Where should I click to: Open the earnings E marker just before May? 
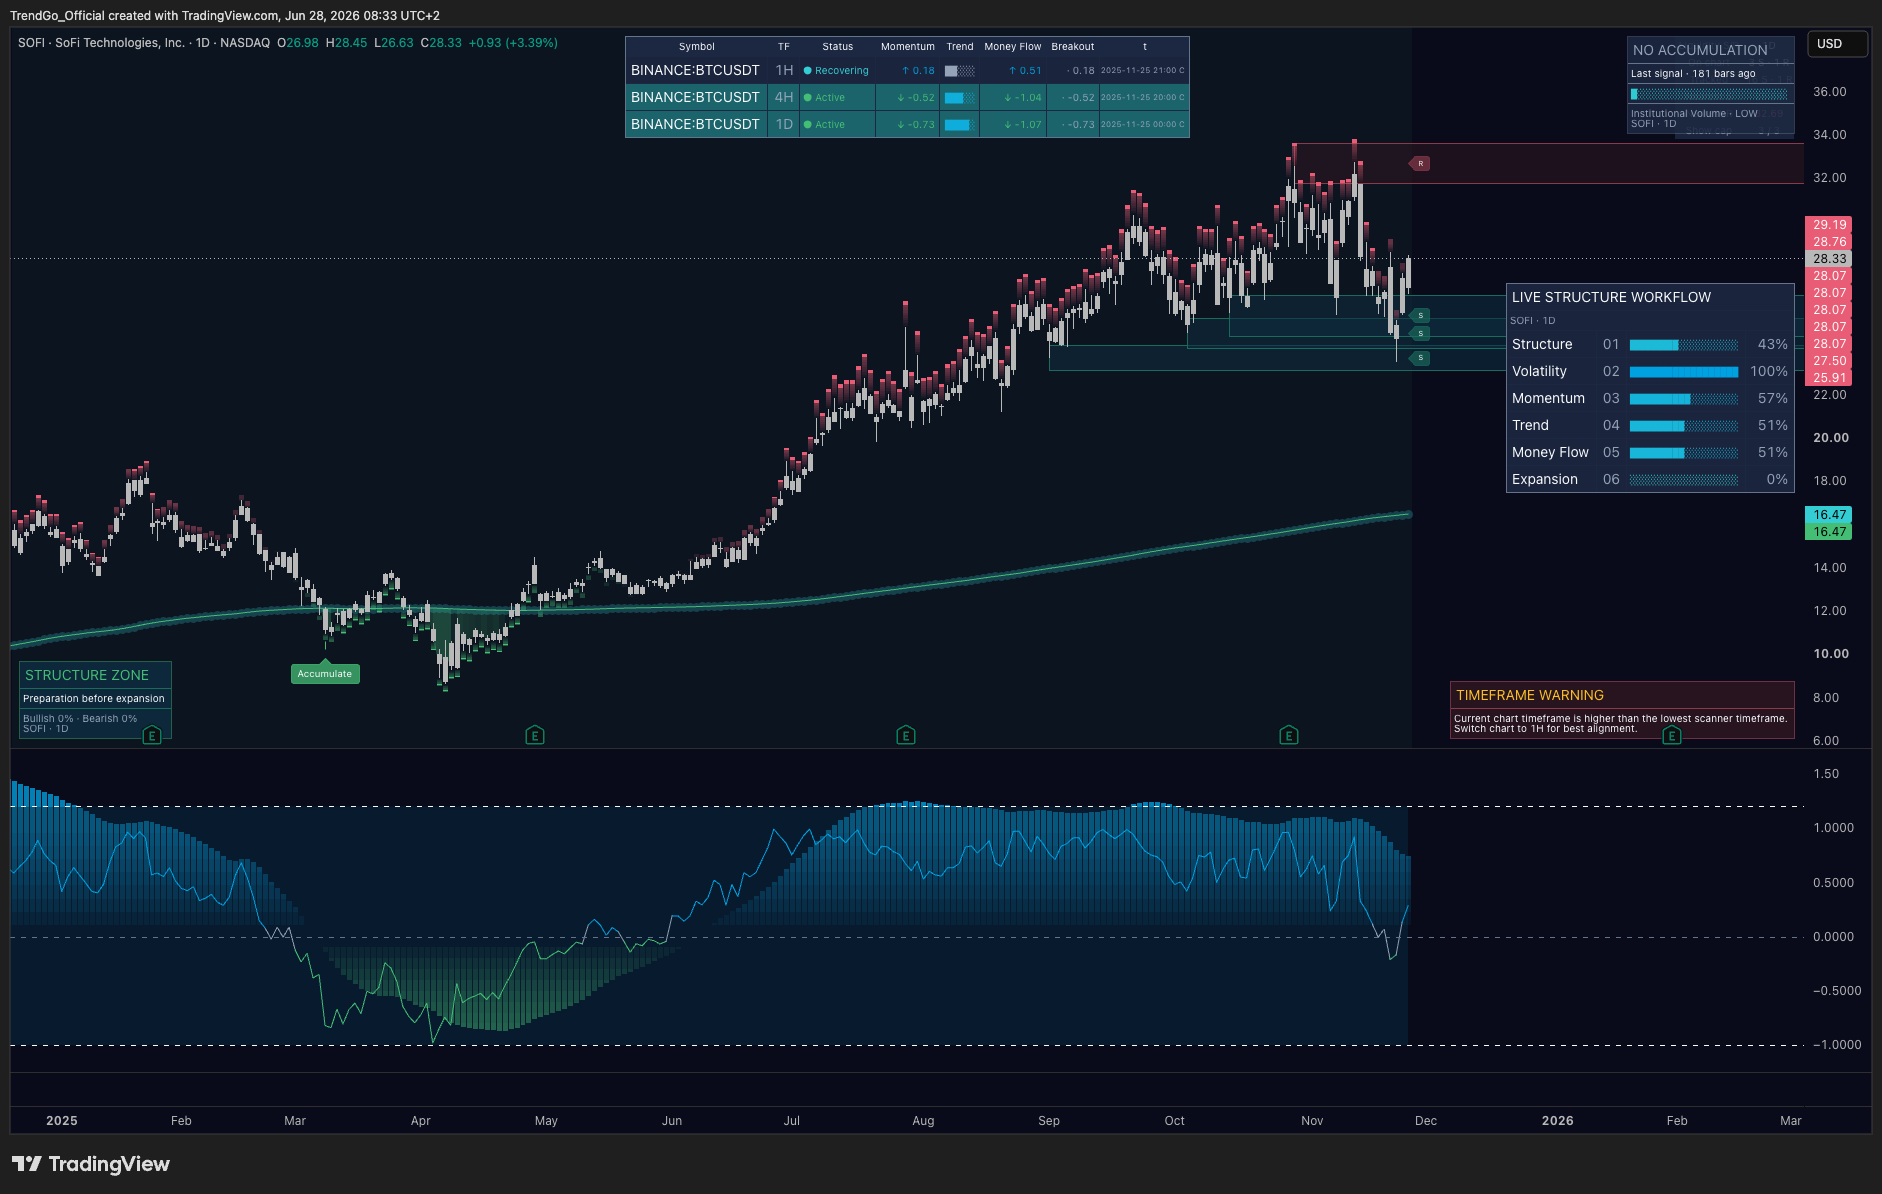[535, 736]
